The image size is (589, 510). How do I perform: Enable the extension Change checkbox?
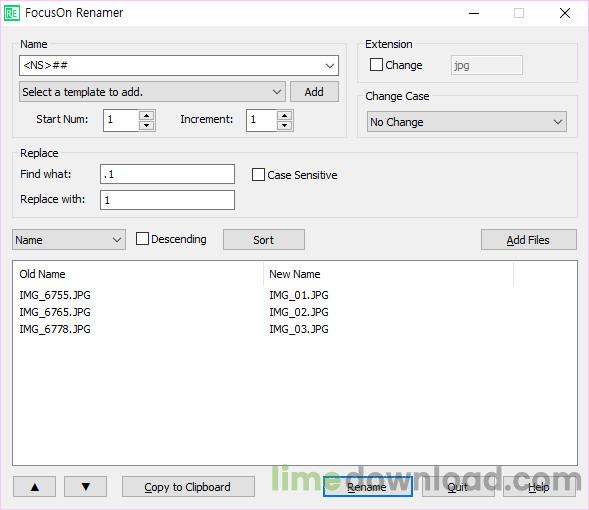coord(376,65)
